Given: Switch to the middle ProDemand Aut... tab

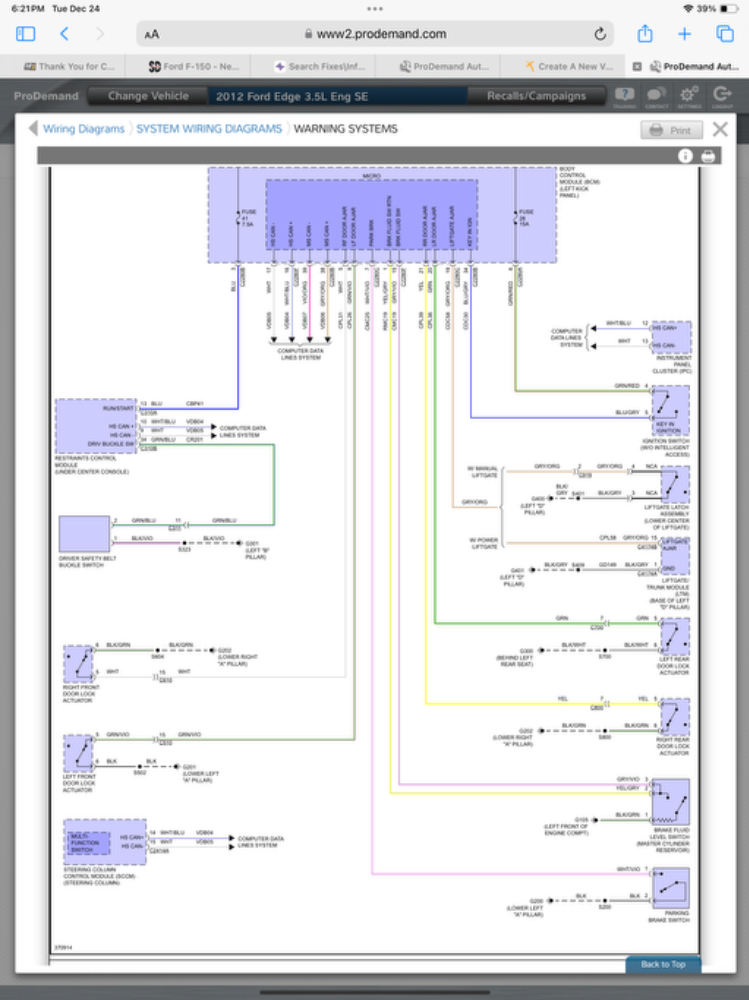Looking at the screenshot, I should coord(444,66).
